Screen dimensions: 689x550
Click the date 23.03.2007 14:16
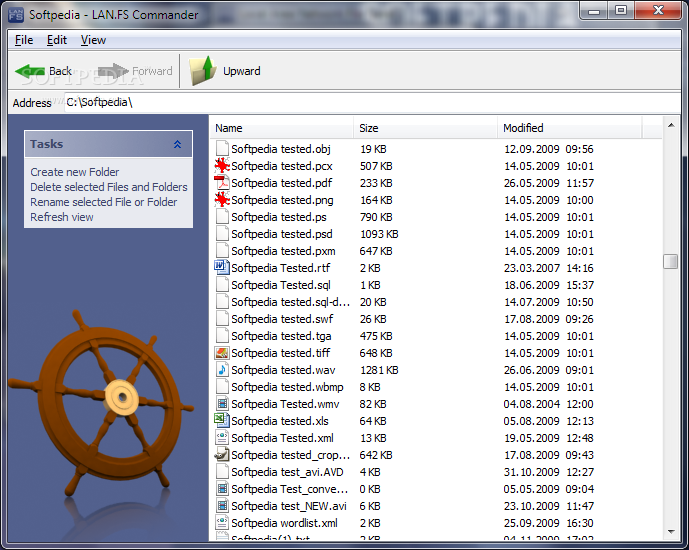point(549,268)
